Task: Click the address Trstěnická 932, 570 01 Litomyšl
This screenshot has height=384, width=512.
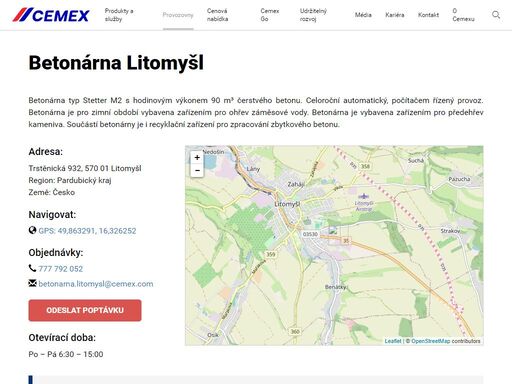Action: point(85,168)
